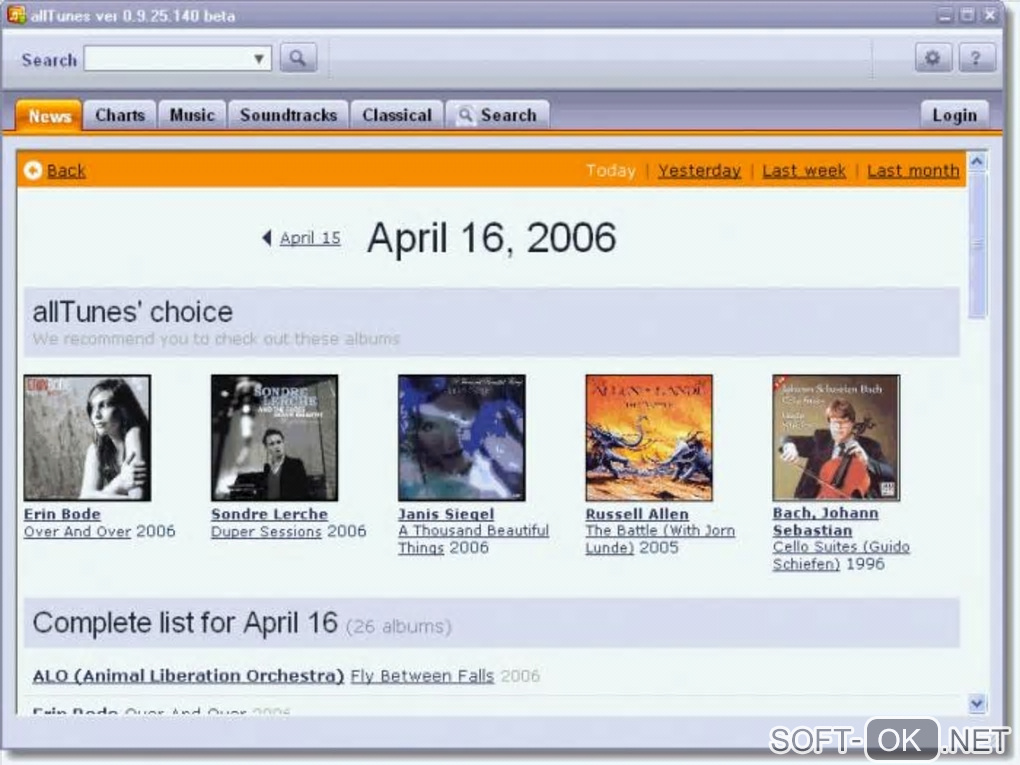Viewport: 1020px width, 765px height.
Task: Open A Thousand Beautiful Things link
Action: (x=474, y=539)
